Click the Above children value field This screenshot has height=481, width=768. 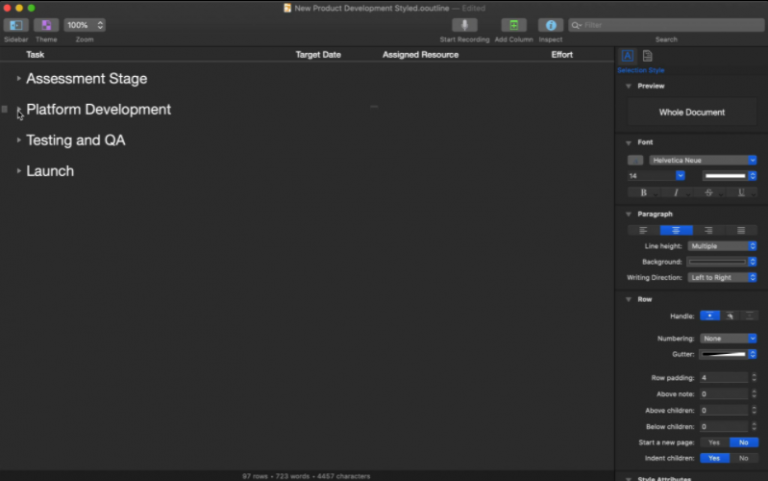(x=724, y=410)
